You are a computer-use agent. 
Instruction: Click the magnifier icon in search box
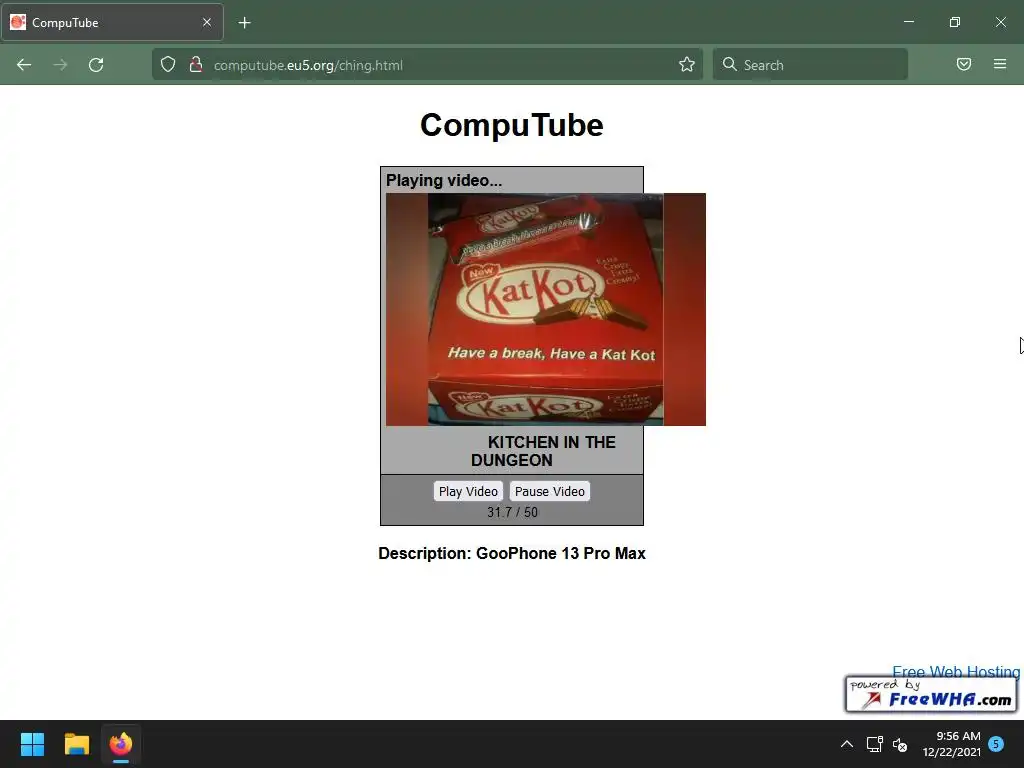pos(729,64)
